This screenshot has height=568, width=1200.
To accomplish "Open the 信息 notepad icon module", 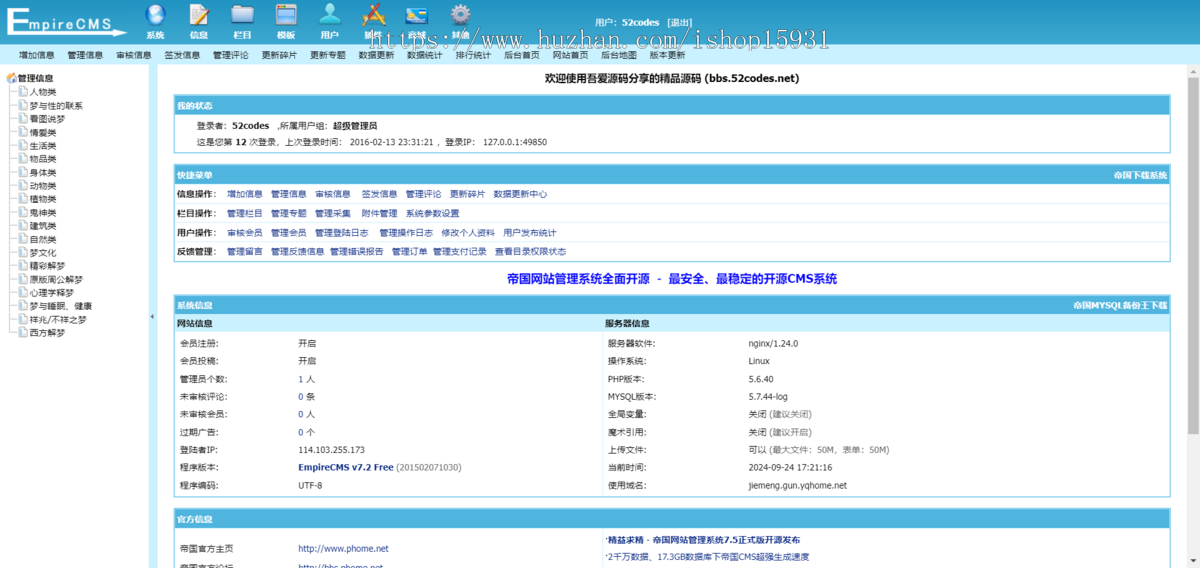I will click(x=199, y=21).
